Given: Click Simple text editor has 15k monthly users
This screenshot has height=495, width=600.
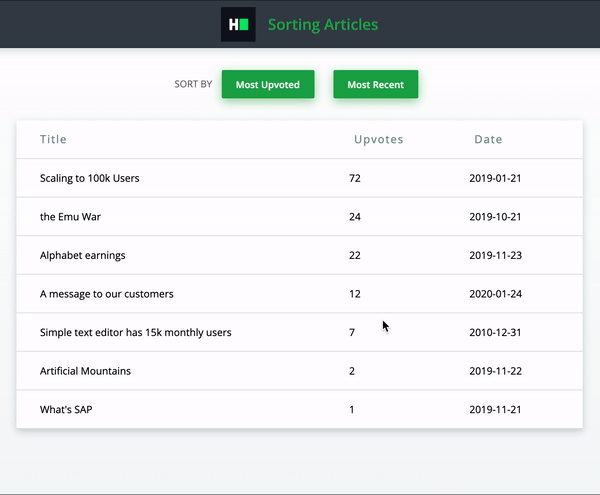Looking at the screenshot, I should point(136,333).
